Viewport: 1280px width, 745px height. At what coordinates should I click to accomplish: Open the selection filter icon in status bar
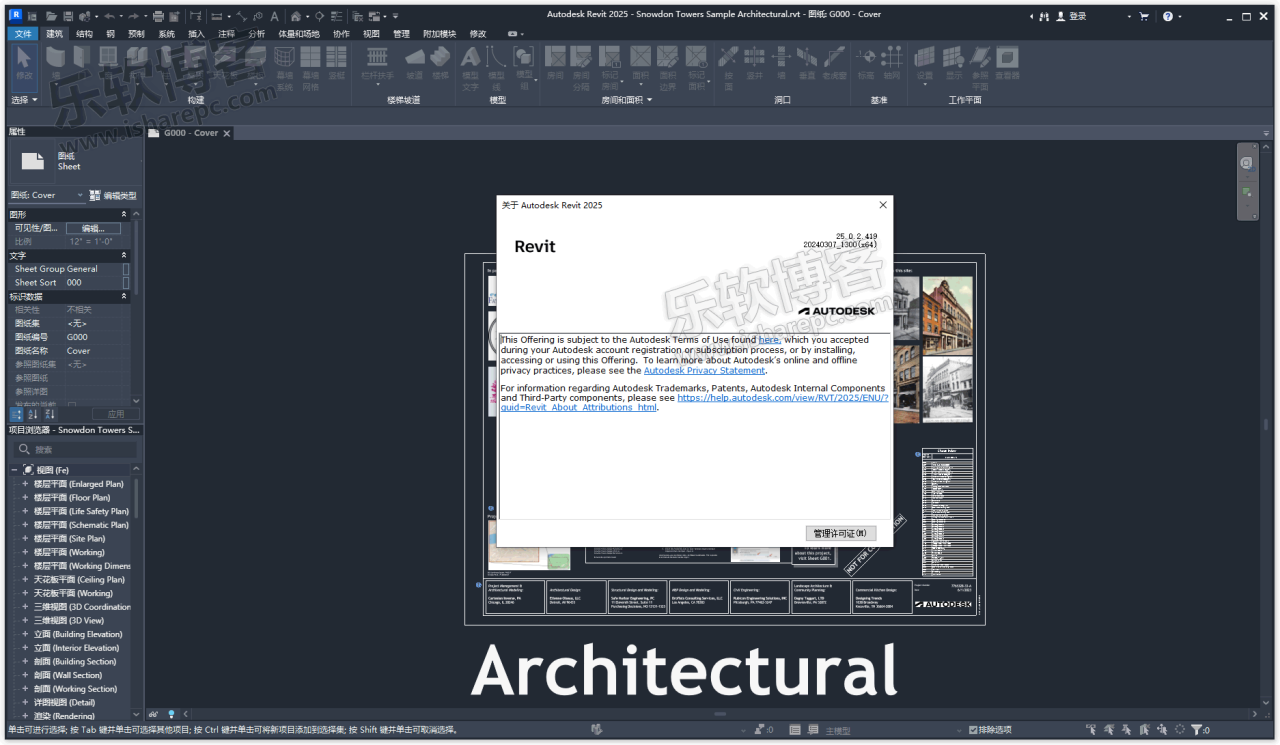tap(1196, 731)
